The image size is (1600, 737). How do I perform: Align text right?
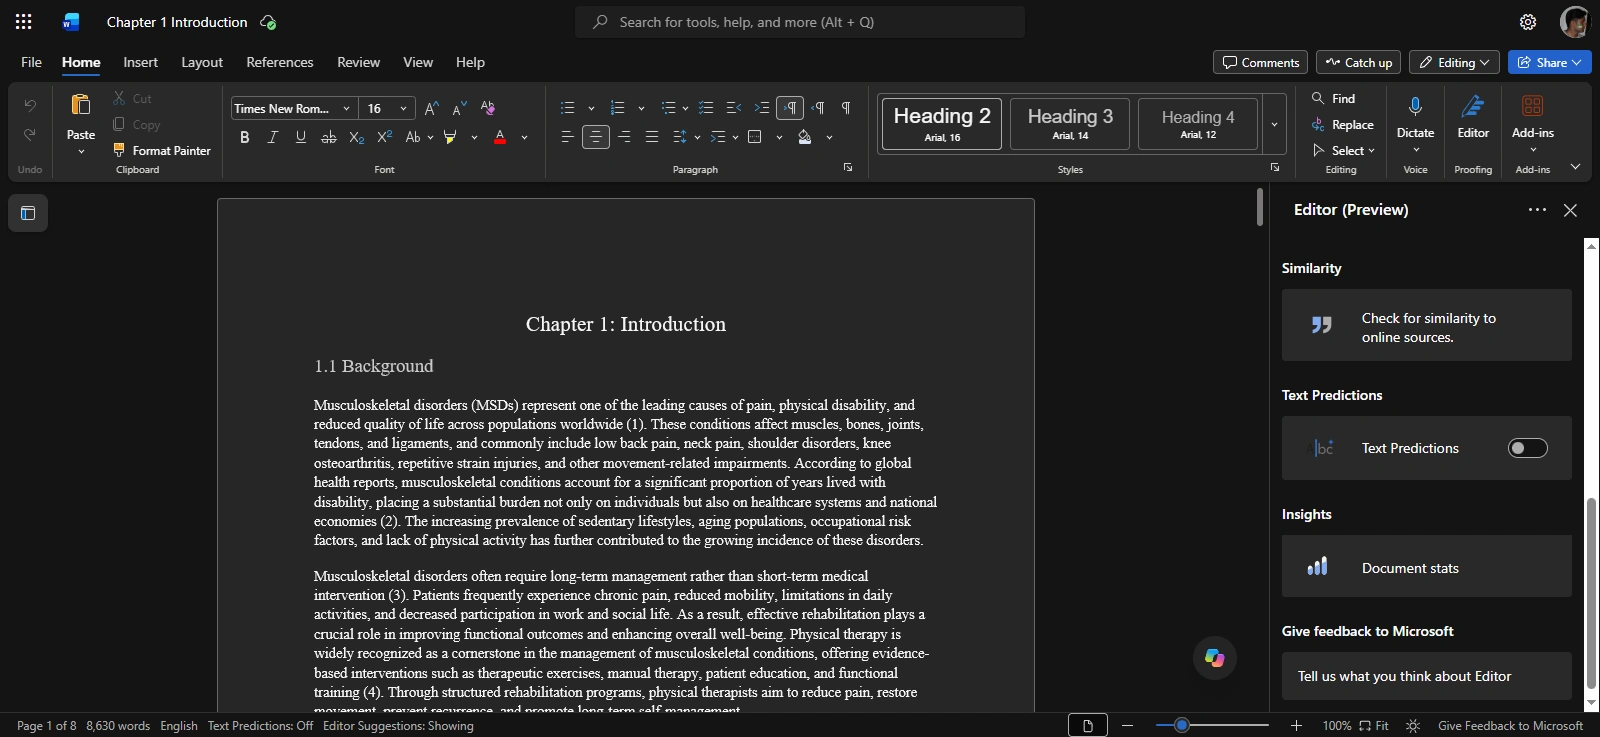pos(624,137)
